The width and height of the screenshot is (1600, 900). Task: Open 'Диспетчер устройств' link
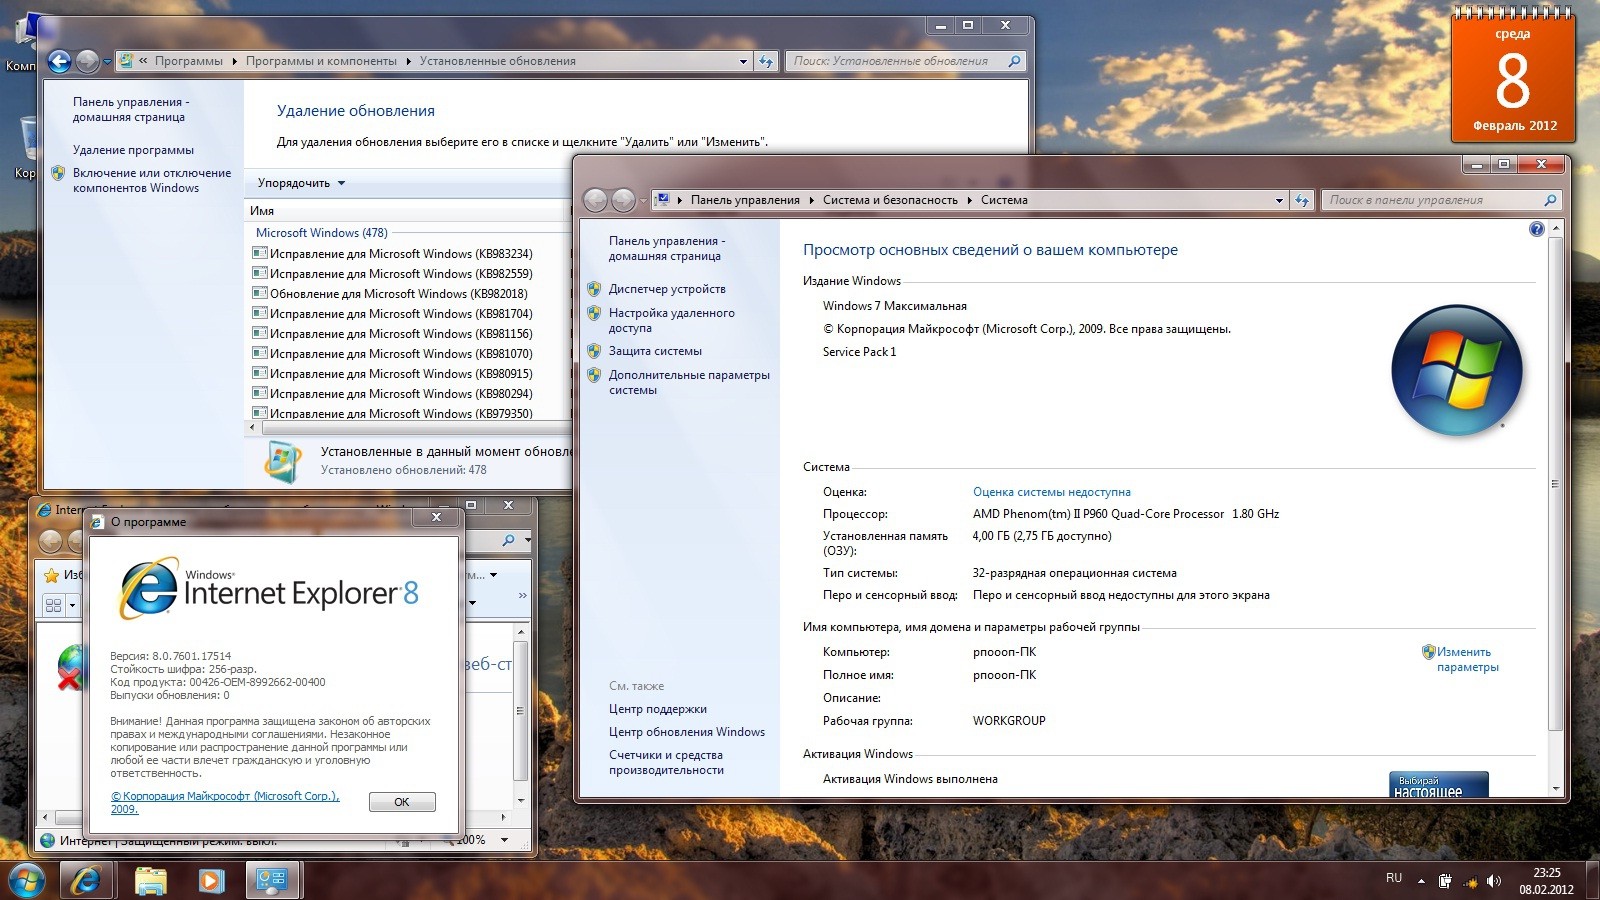[x=667, y=289]
